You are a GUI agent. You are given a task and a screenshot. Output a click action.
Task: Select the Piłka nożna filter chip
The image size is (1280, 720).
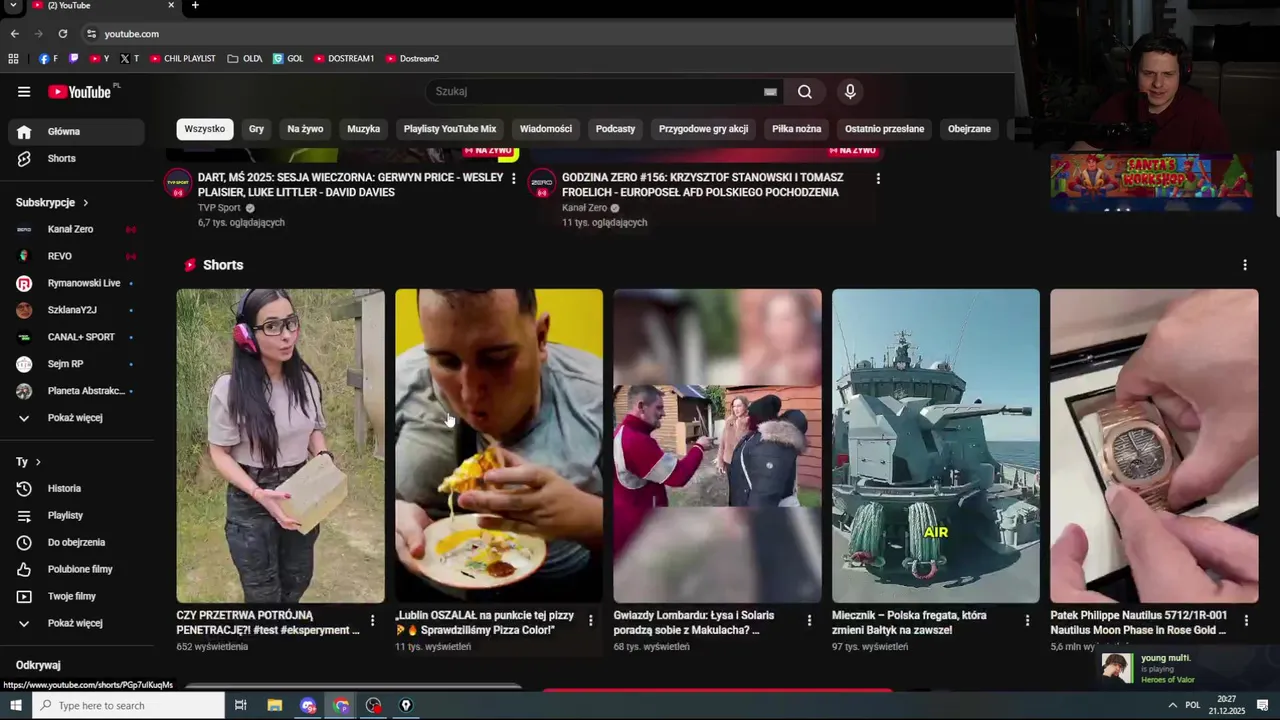[x=797, y=129]
